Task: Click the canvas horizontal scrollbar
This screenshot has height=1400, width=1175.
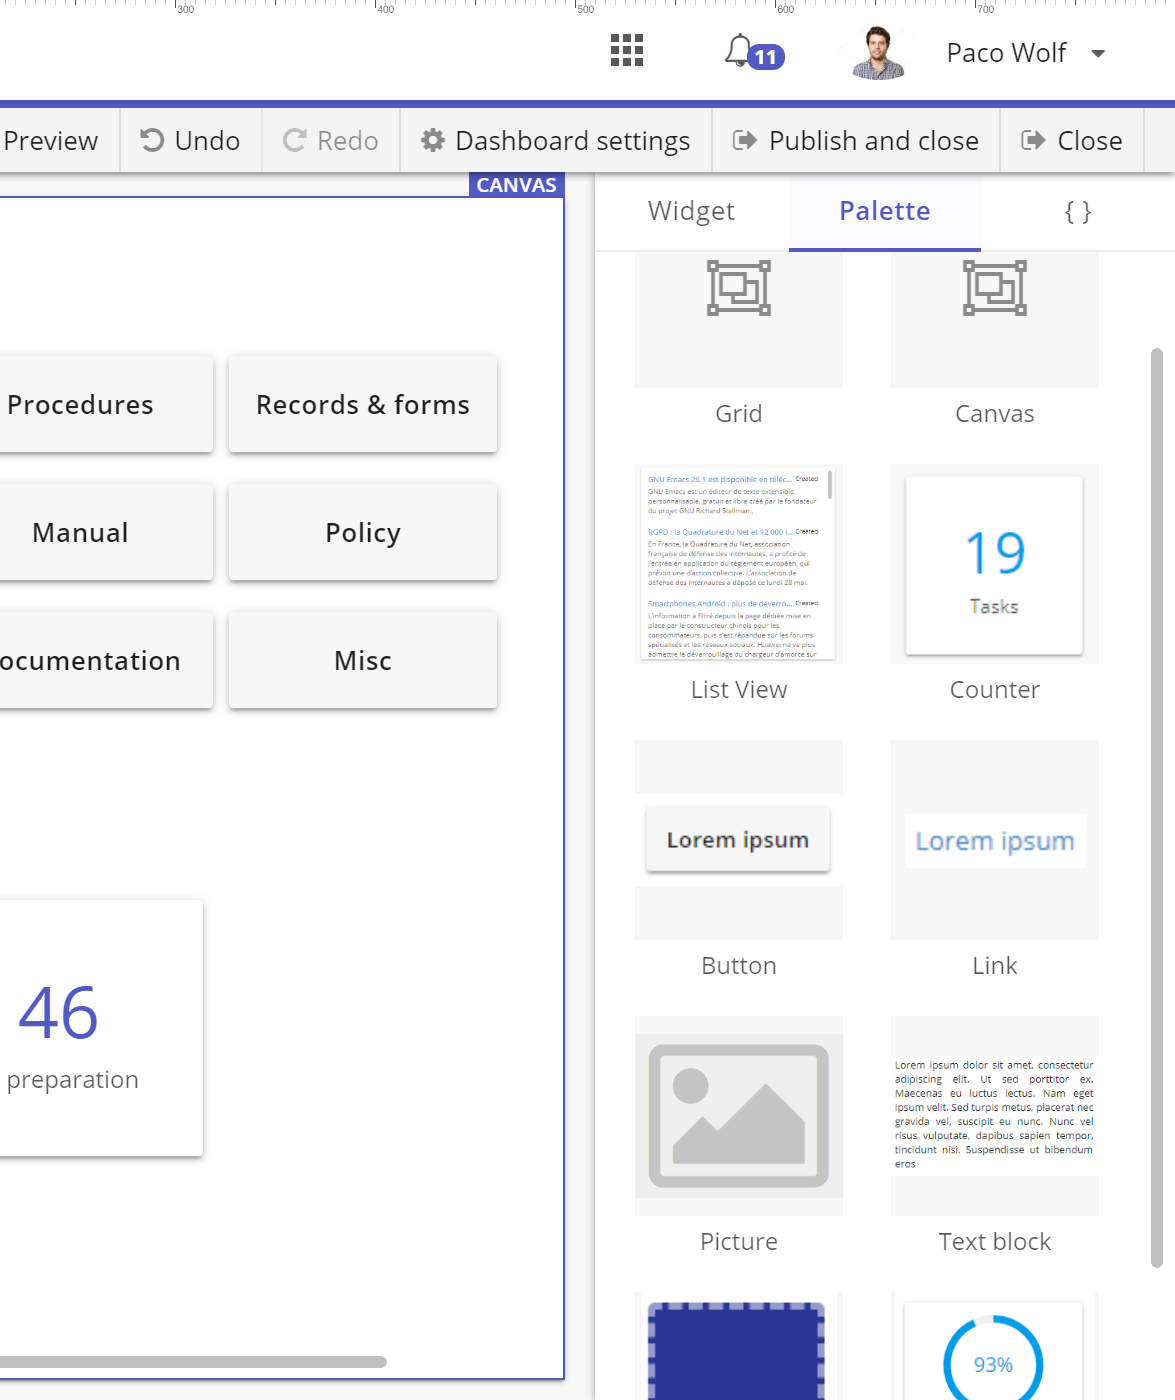Action: (x=193, y=1362)
